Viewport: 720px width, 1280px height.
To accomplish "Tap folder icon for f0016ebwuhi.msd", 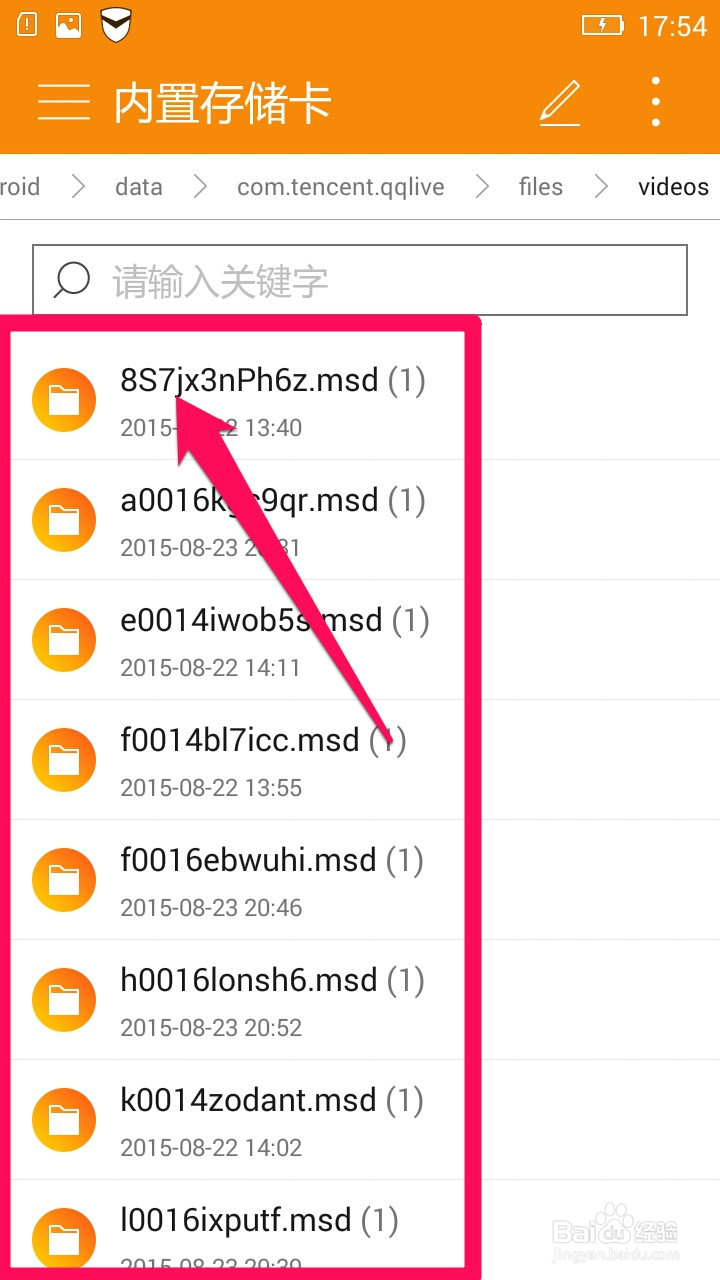I will [64, 880].
